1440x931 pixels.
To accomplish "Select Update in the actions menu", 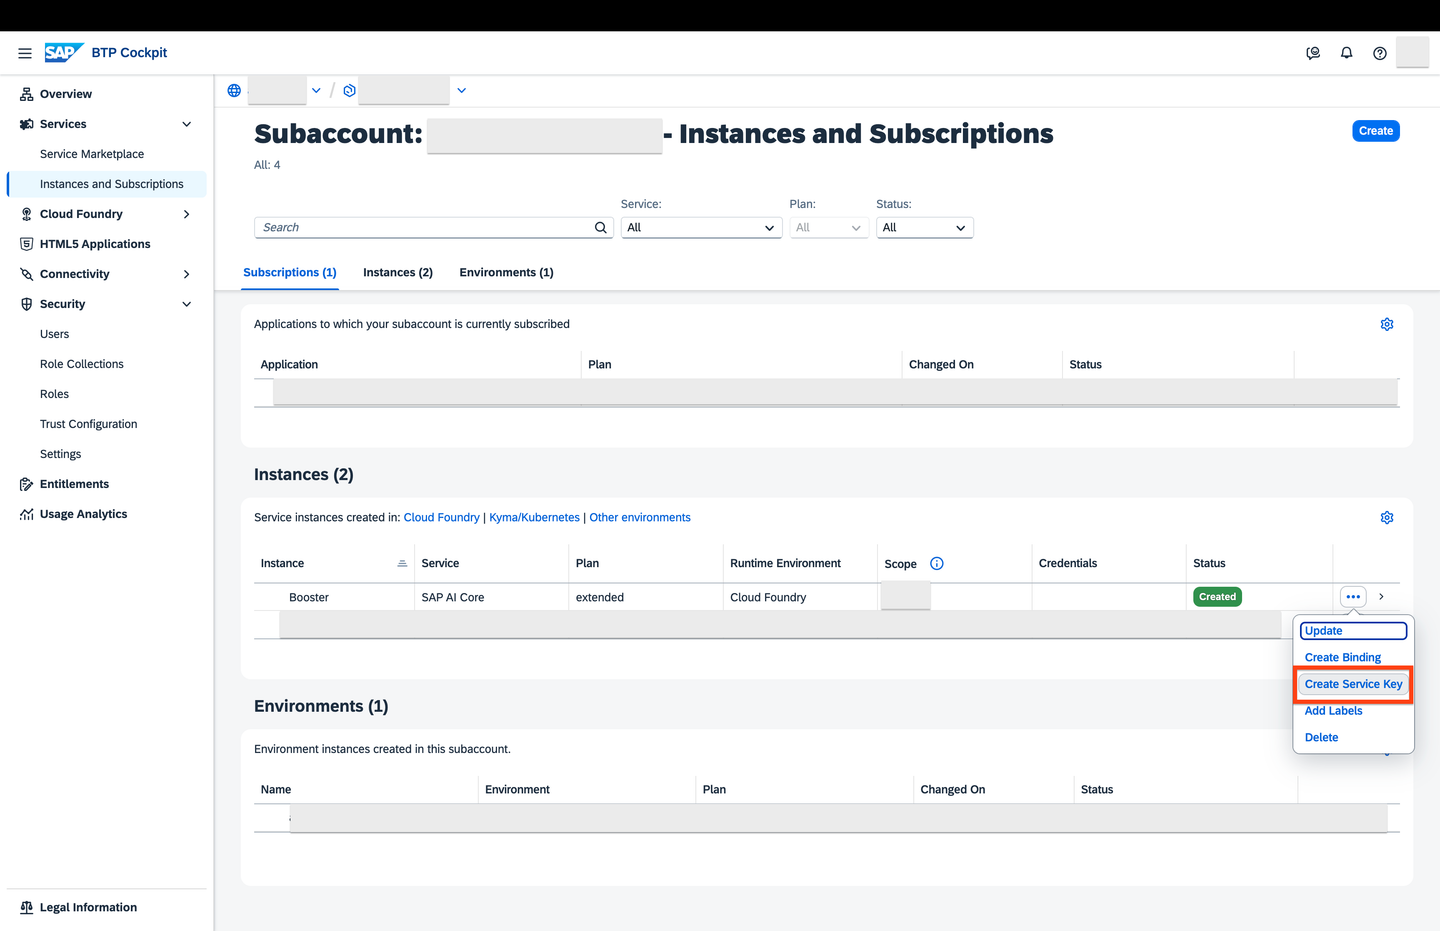I will tap(1353, 631).
